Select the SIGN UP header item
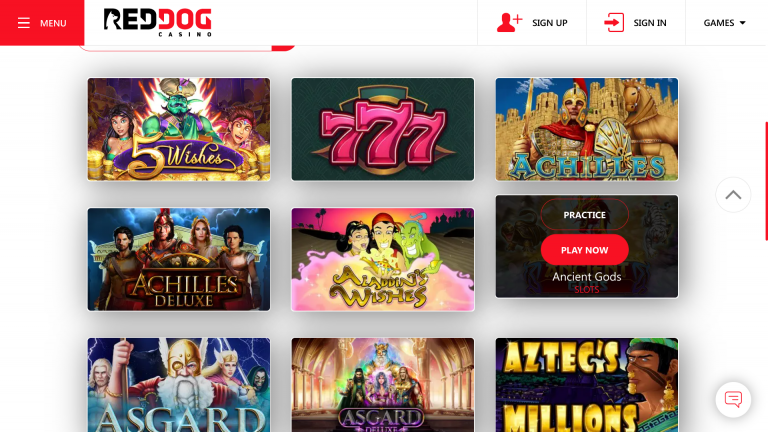 (x=532, y=23)
